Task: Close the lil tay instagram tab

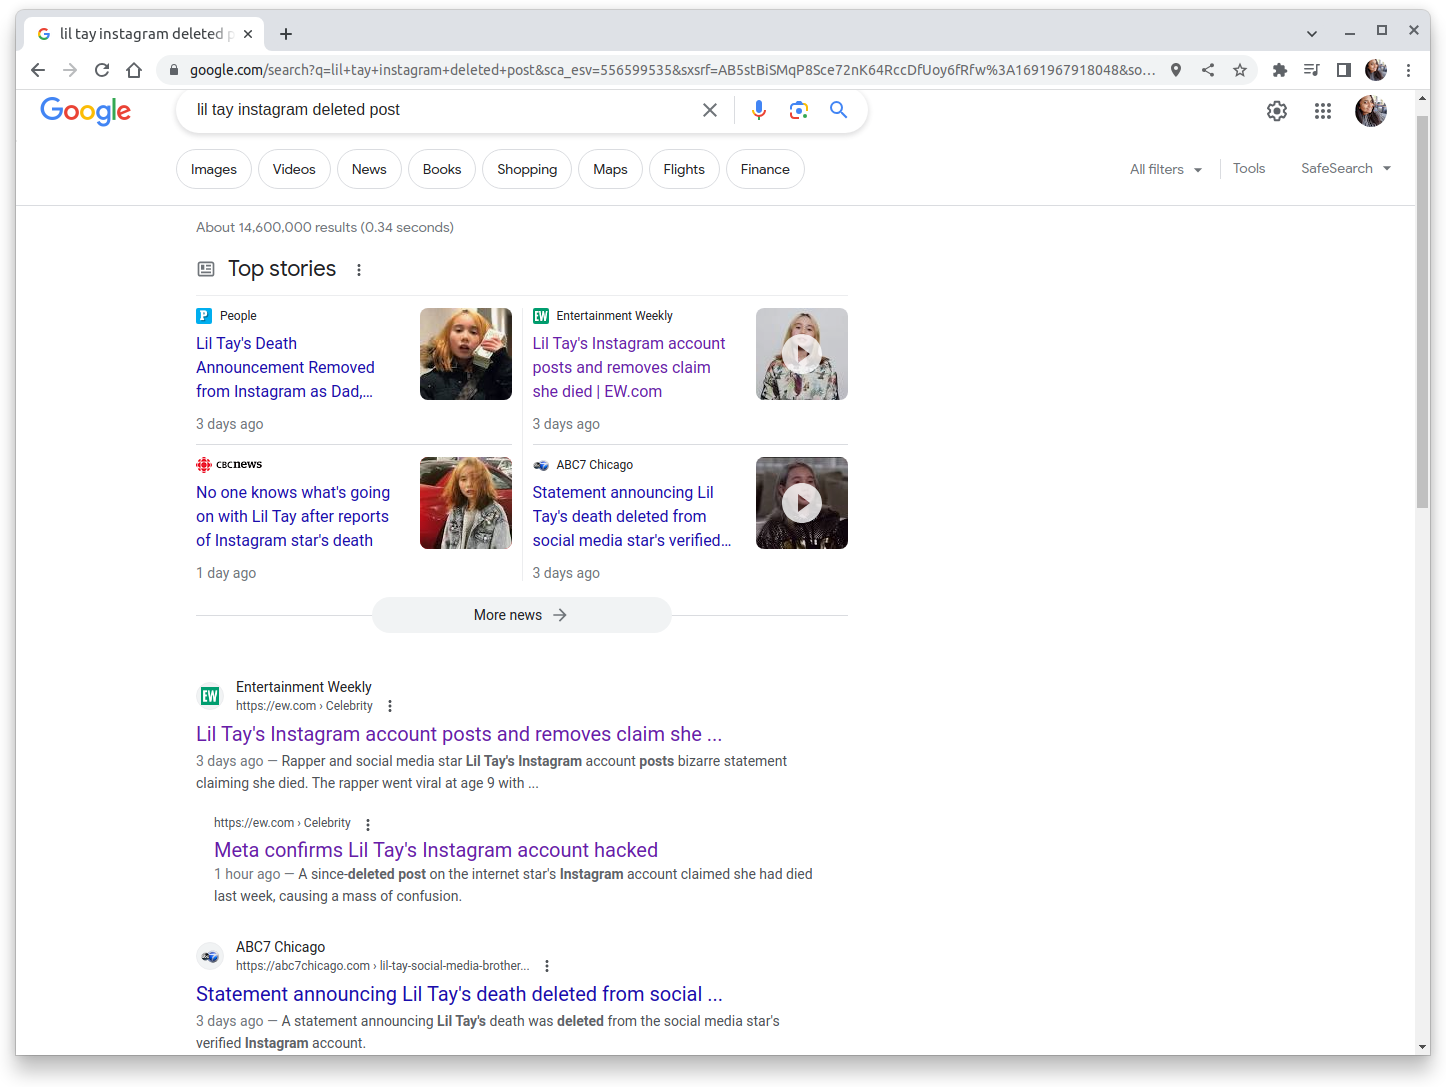Action: [x=248, y=34]
